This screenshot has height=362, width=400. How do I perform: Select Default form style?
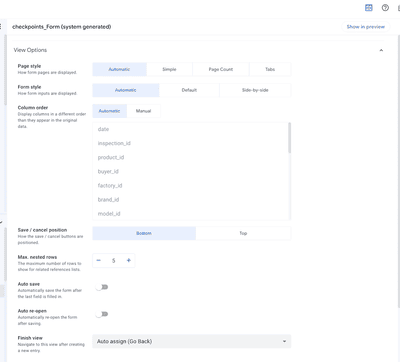[189, 90]
